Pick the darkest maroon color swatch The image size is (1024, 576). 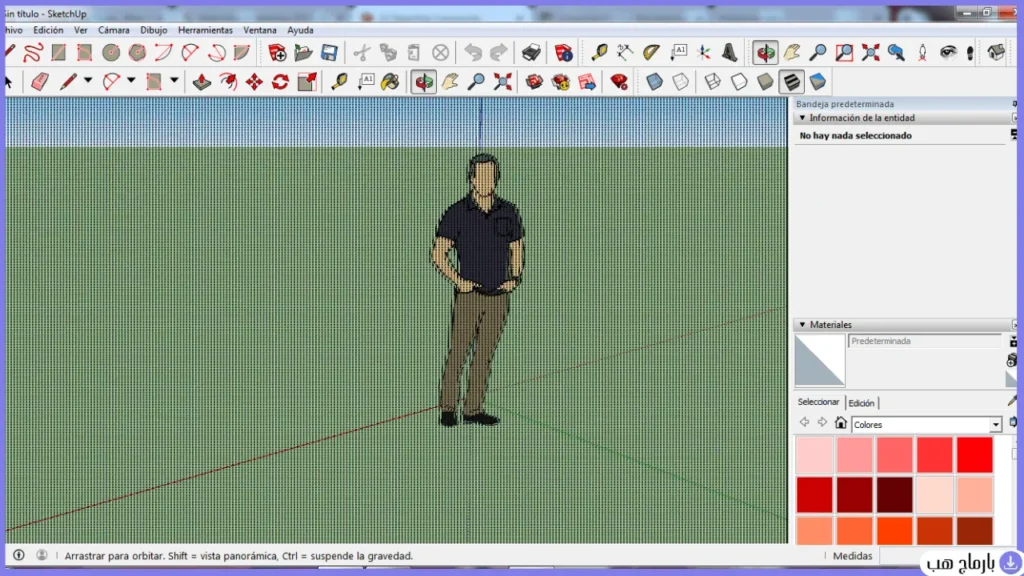[x=895, y=494]
